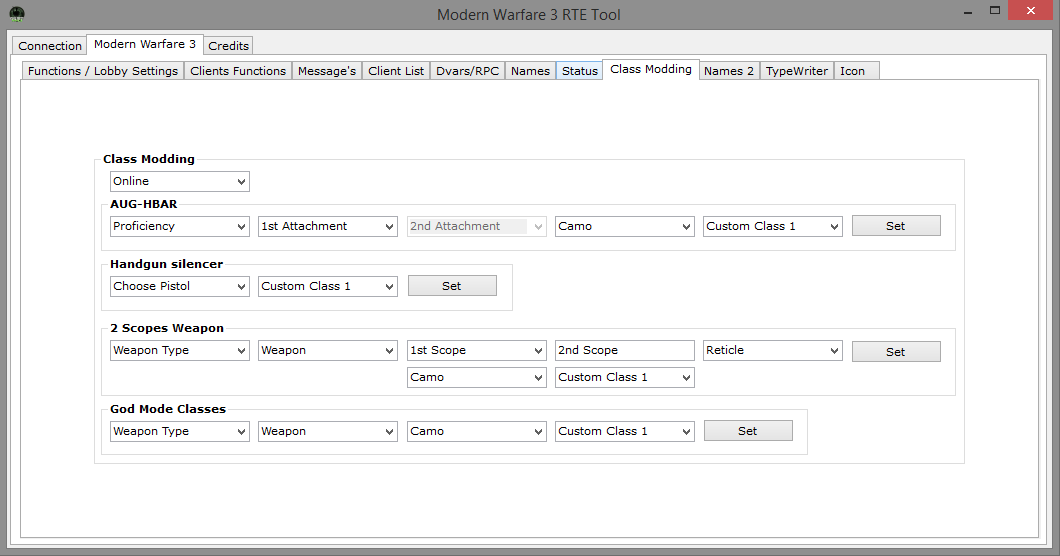
Task: Open the Credits tab
Action: point(229,46)
